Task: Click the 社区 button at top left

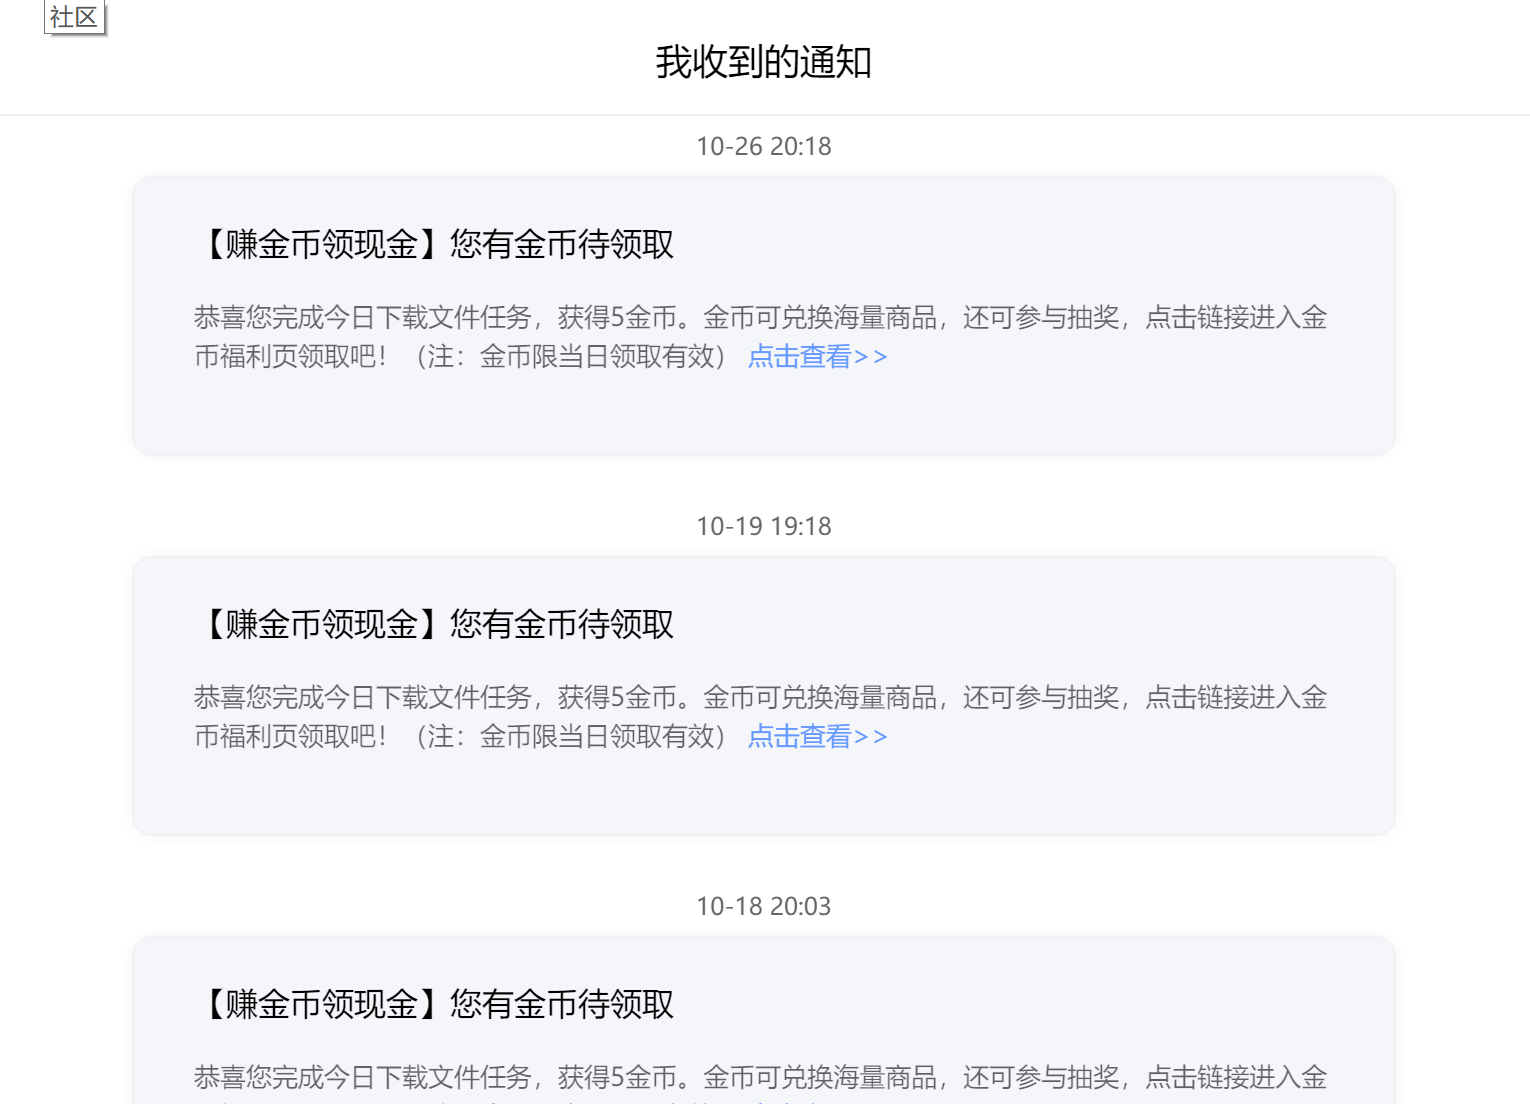Action: point(74,16)
